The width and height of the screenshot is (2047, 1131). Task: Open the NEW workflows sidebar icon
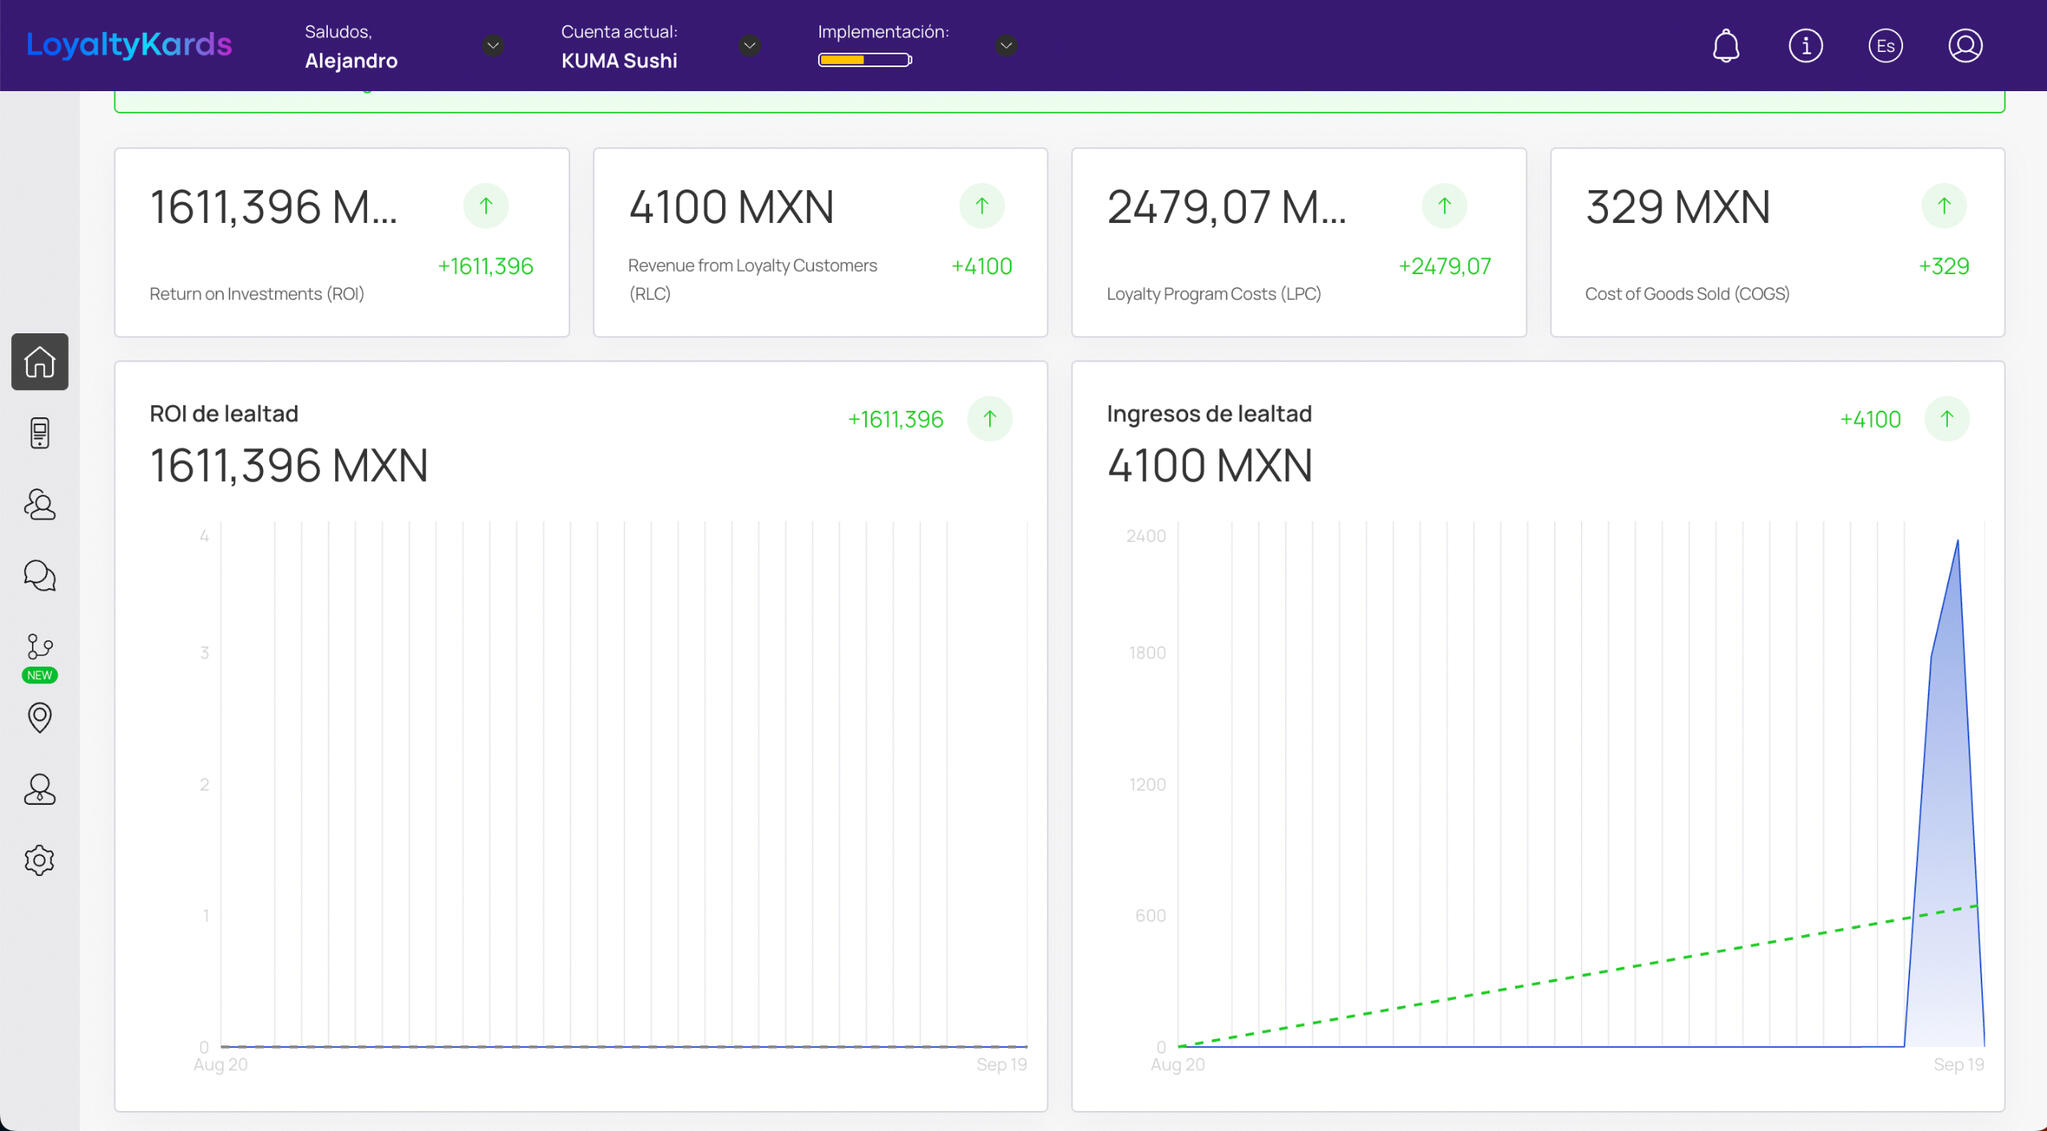[x=40, y=648]
